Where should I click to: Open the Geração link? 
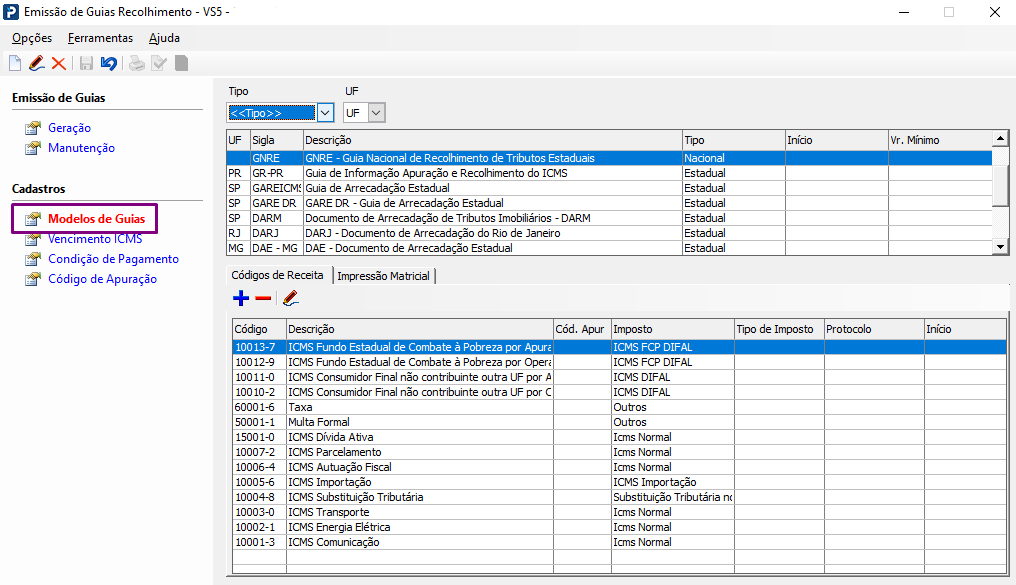[x=69, y=128]
